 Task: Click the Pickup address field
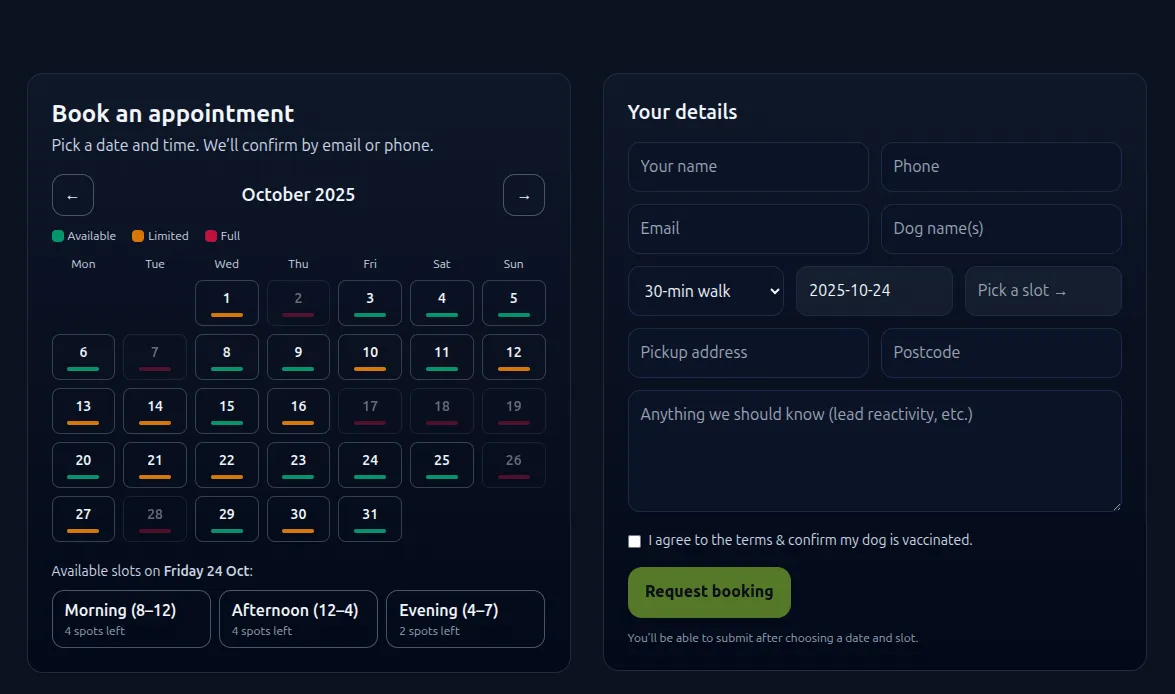[748, 353]
